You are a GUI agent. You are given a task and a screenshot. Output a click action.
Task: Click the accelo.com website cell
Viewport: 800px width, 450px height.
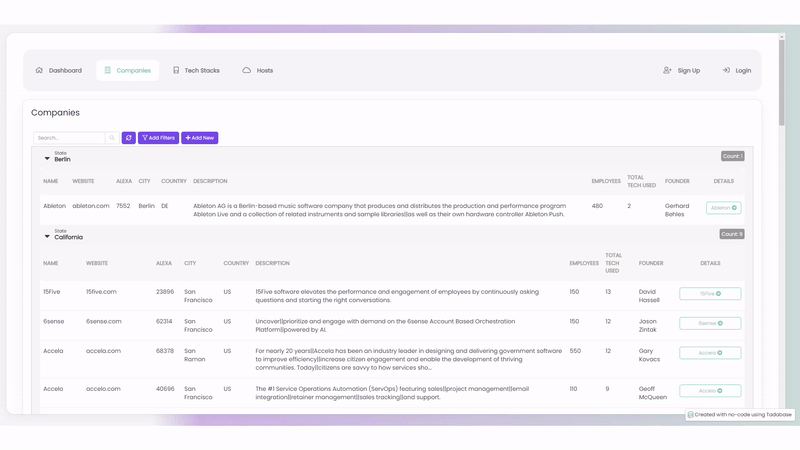click(103, 389)
